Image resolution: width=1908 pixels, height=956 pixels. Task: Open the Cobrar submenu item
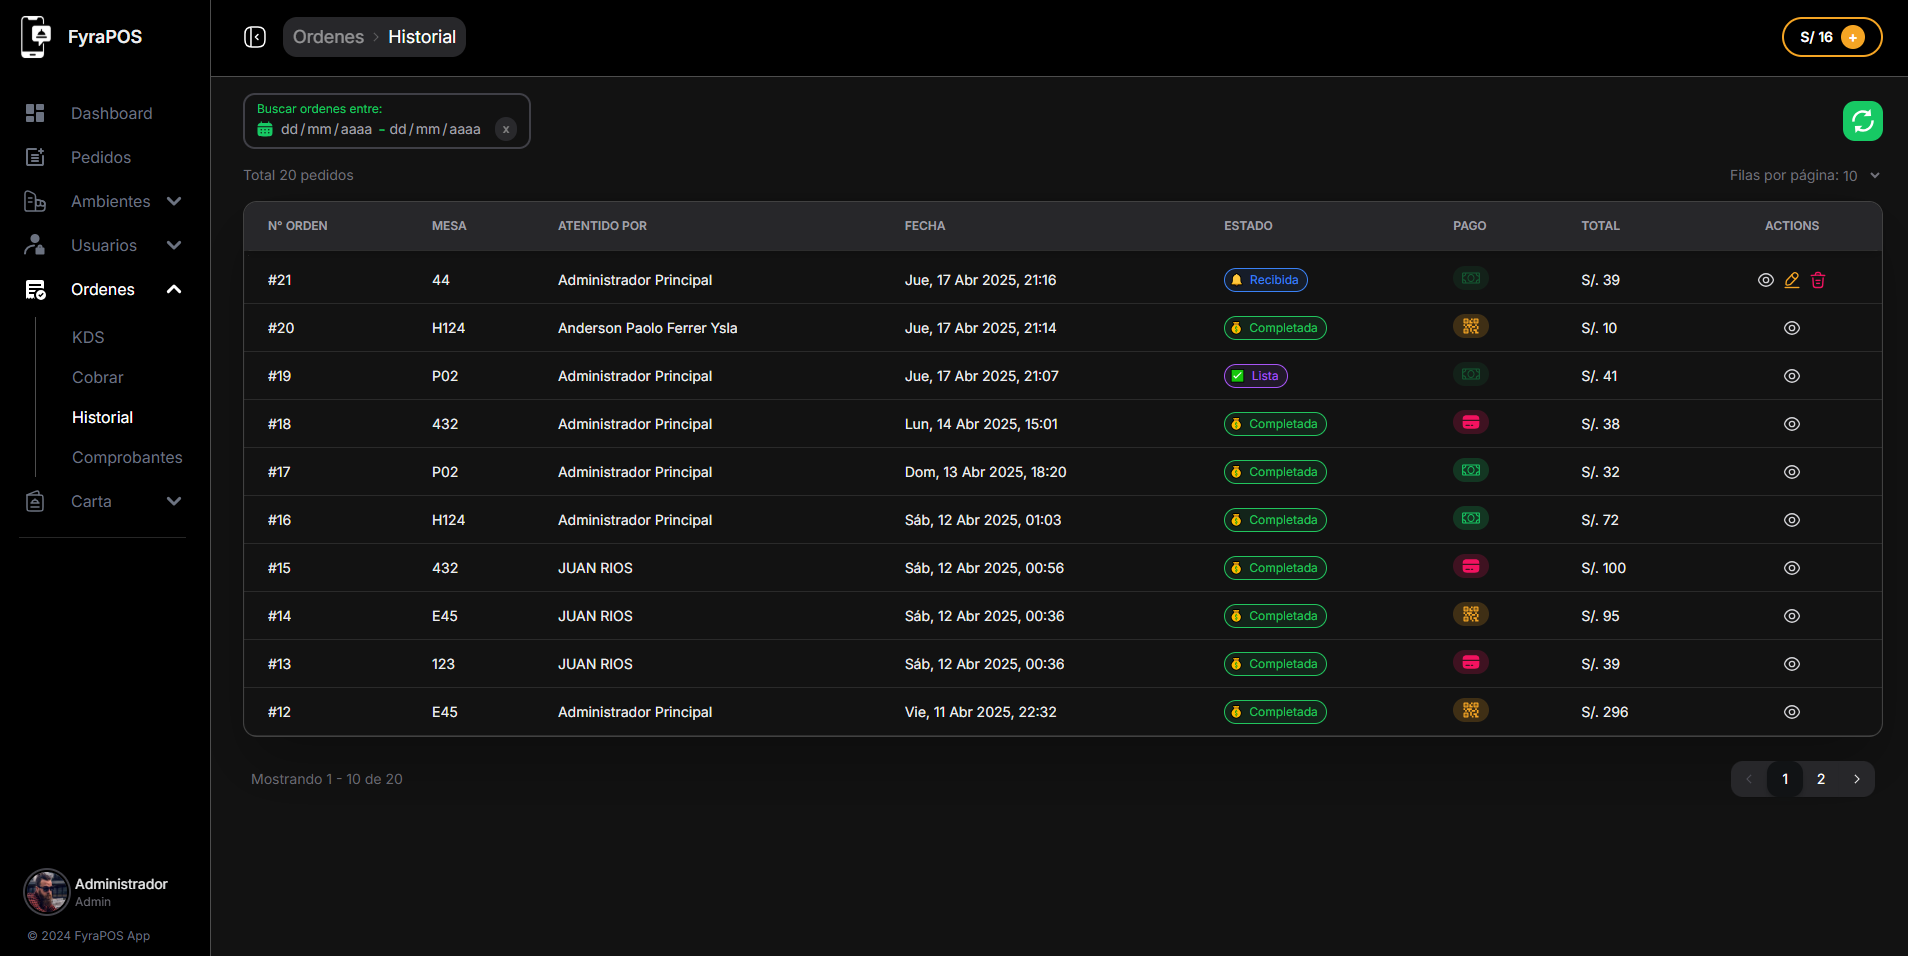tap(98, 377)
